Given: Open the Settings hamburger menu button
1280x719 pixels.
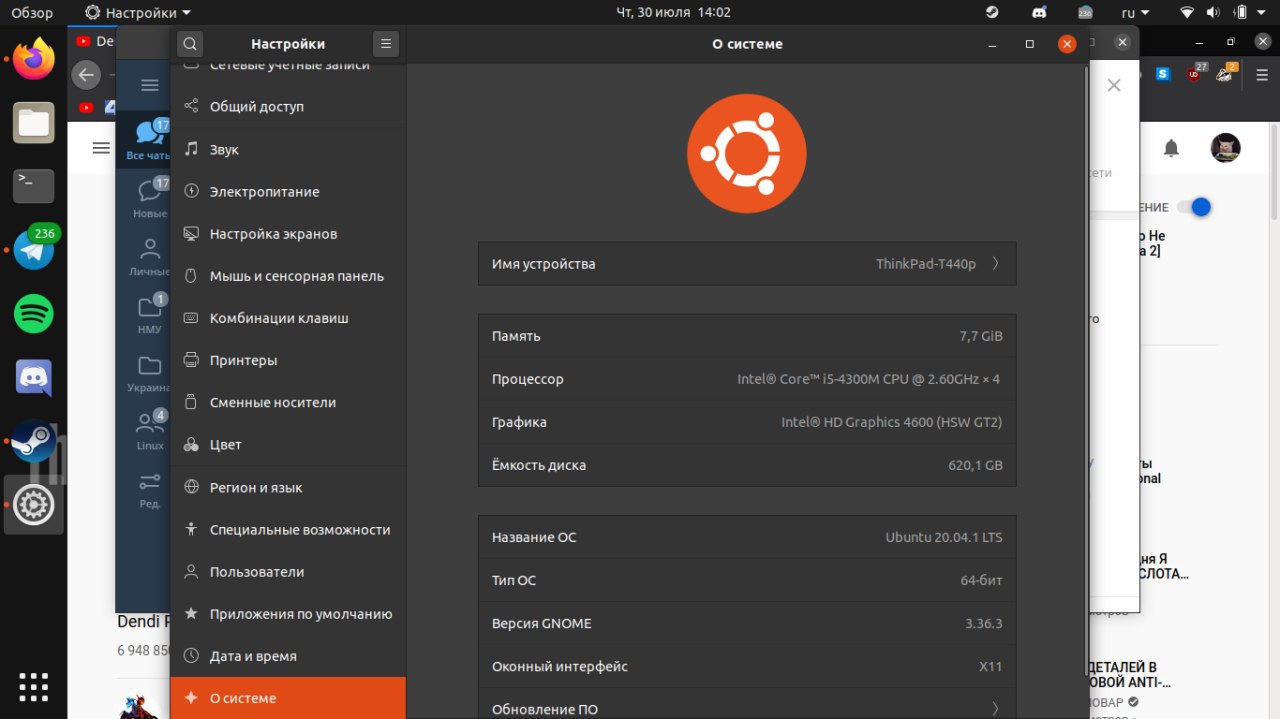Looking at the screenshot, I should point(386,44).
